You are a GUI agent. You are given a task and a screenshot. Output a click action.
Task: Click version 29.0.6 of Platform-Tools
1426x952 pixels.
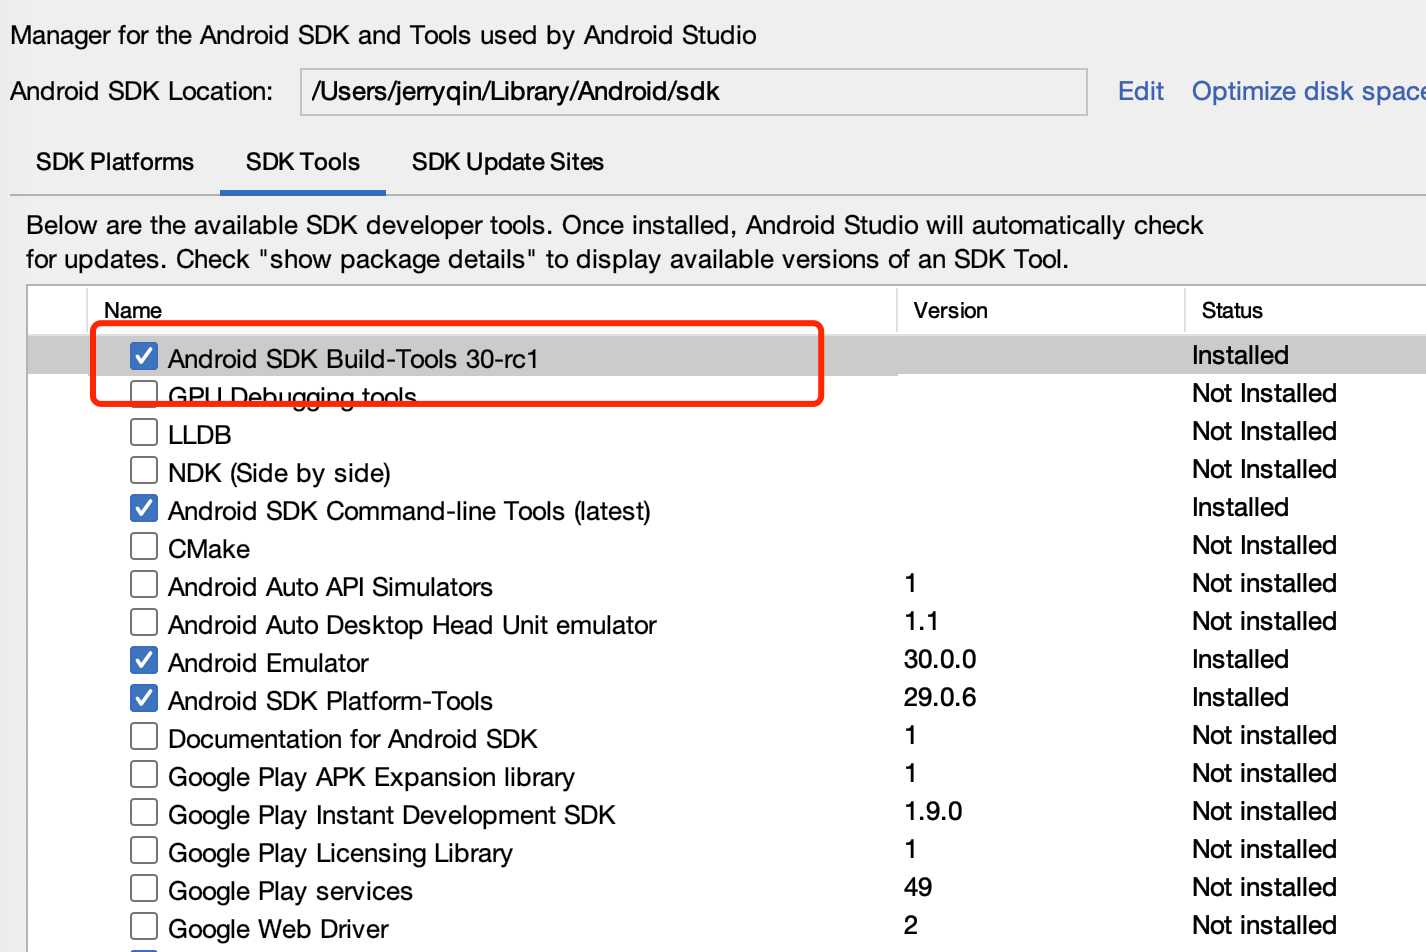940,697
